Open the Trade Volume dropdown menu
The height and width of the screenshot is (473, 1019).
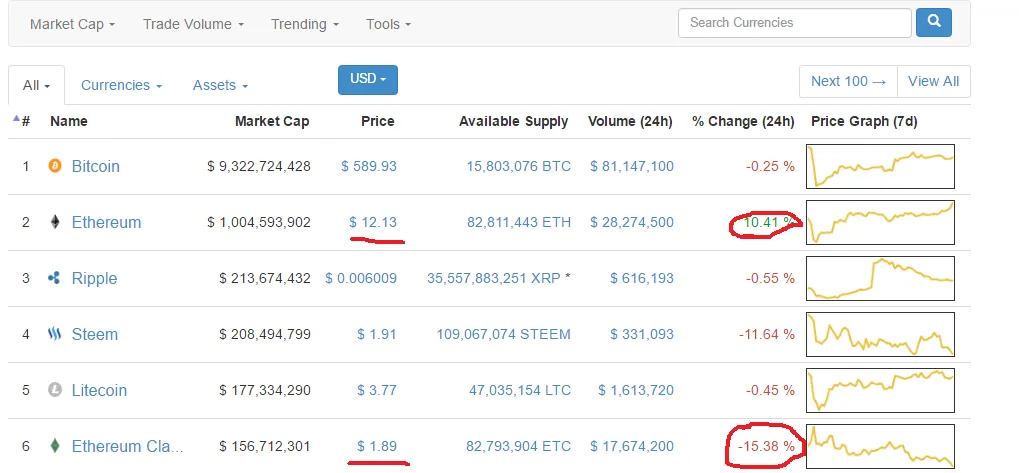tap(193, 24)
